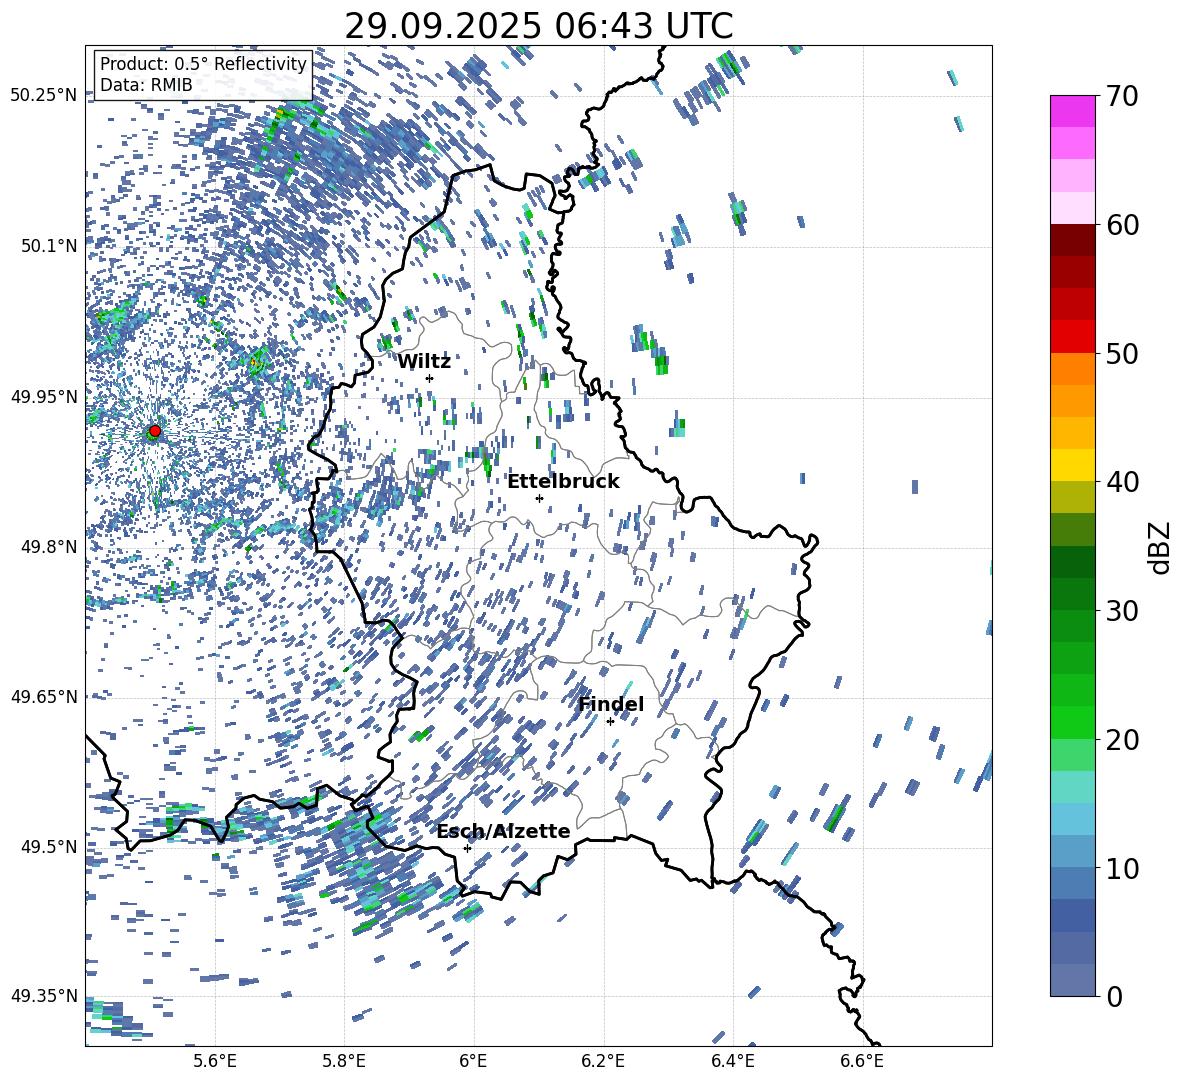Screen dimensions: 1184x1081
Task: Click the 50.25°N latitude tick label
Action: click(44, 96)
